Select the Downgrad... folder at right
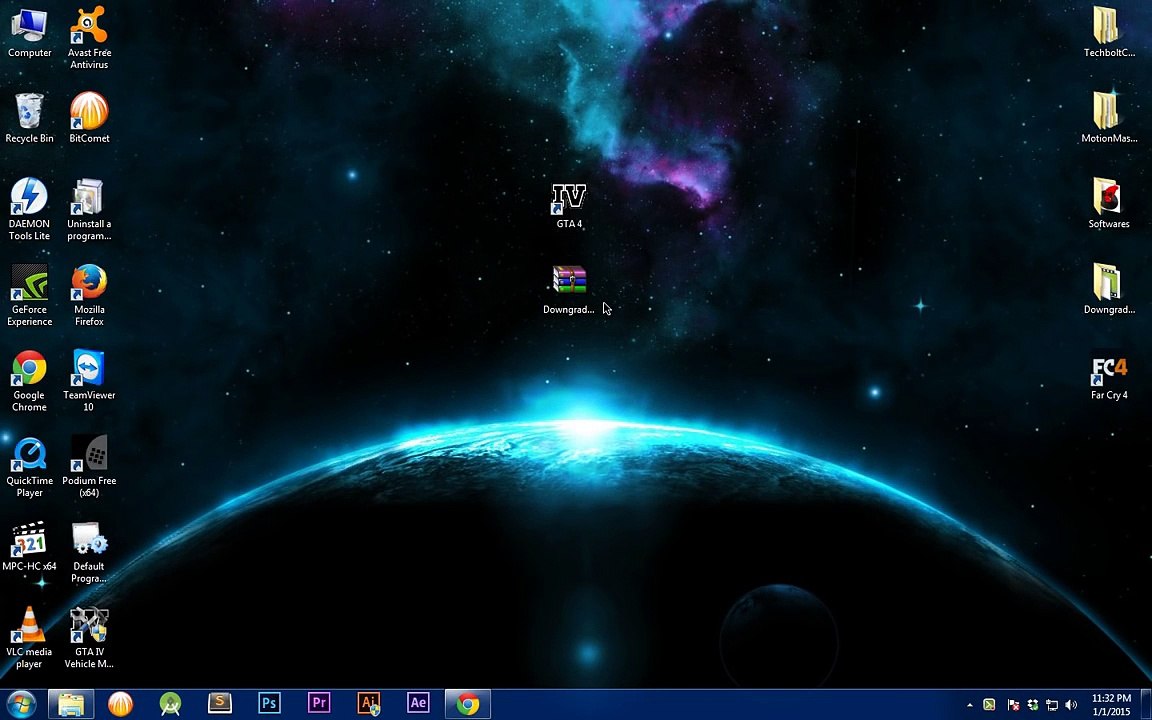 pos(1109,290)
